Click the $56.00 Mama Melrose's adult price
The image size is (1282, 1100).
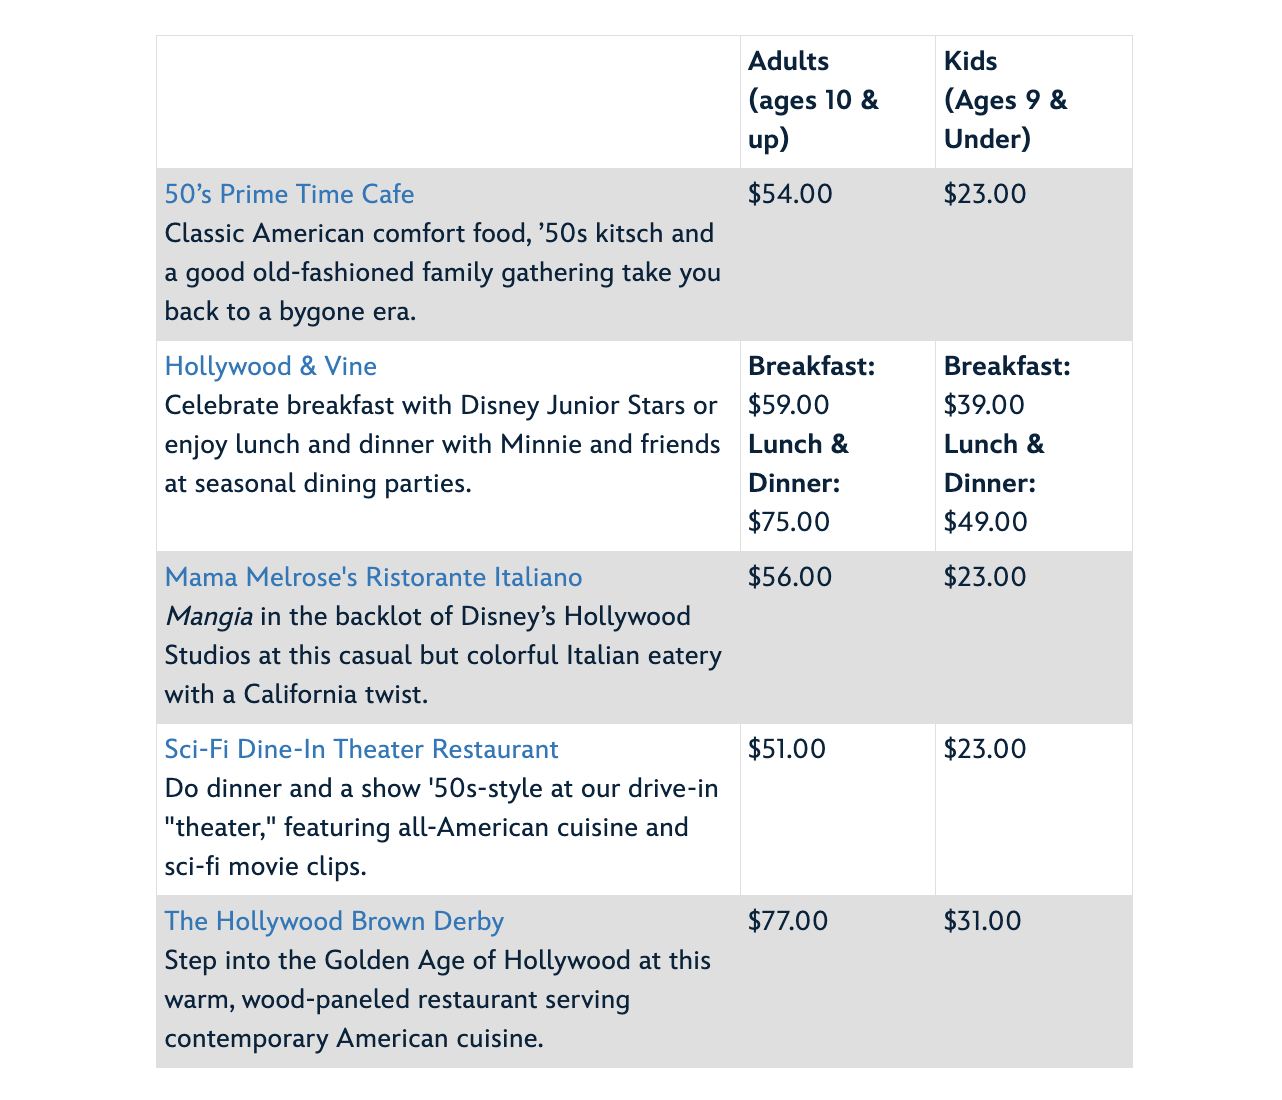[790, 577]
